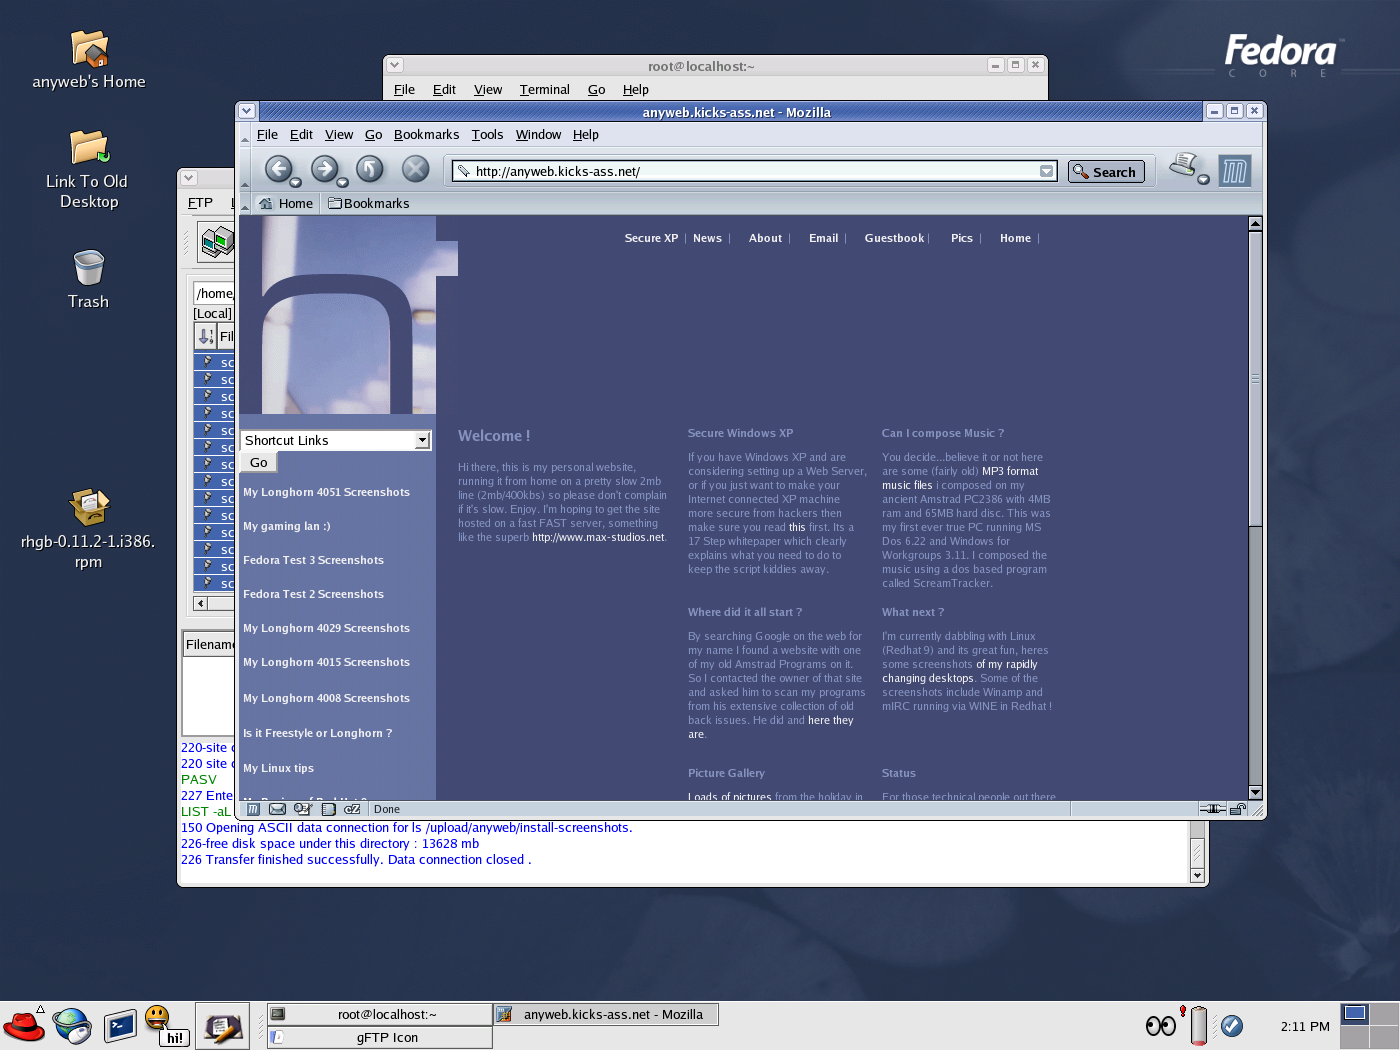Launch the terminal from the panel icon
The width and height of the screenshot is (1400, 1050).
tap(120, 1026)
